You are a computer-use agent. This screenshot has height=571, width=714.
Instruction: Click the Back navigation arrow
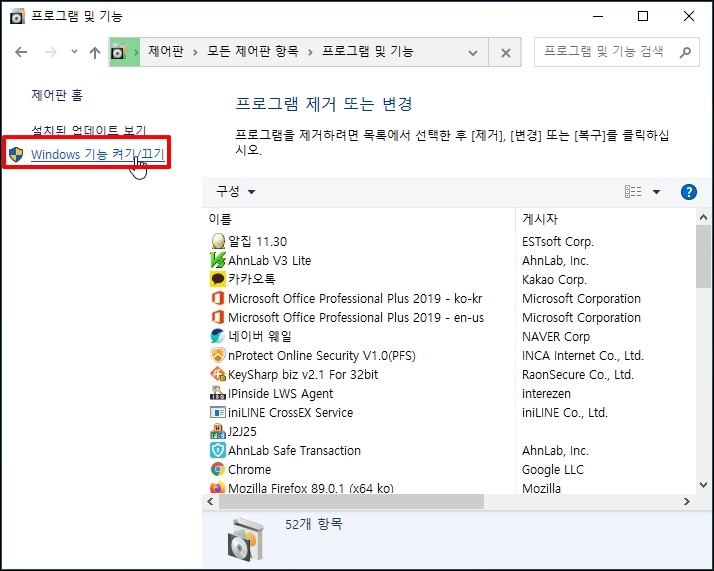[21, 52]
